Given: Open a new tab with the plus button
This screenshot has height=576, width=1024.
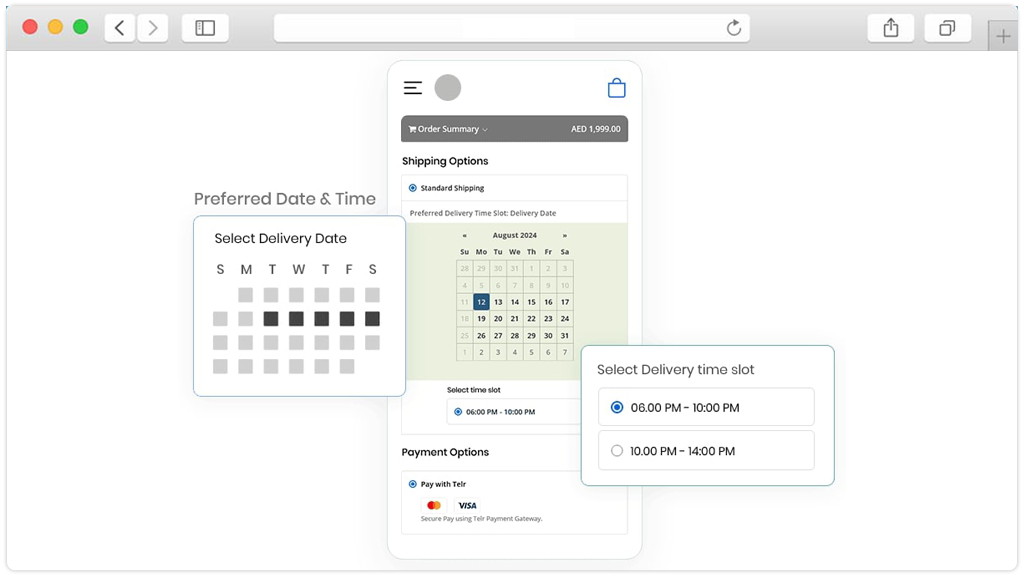Looking at the screenshot, I should click(1001, 34).
